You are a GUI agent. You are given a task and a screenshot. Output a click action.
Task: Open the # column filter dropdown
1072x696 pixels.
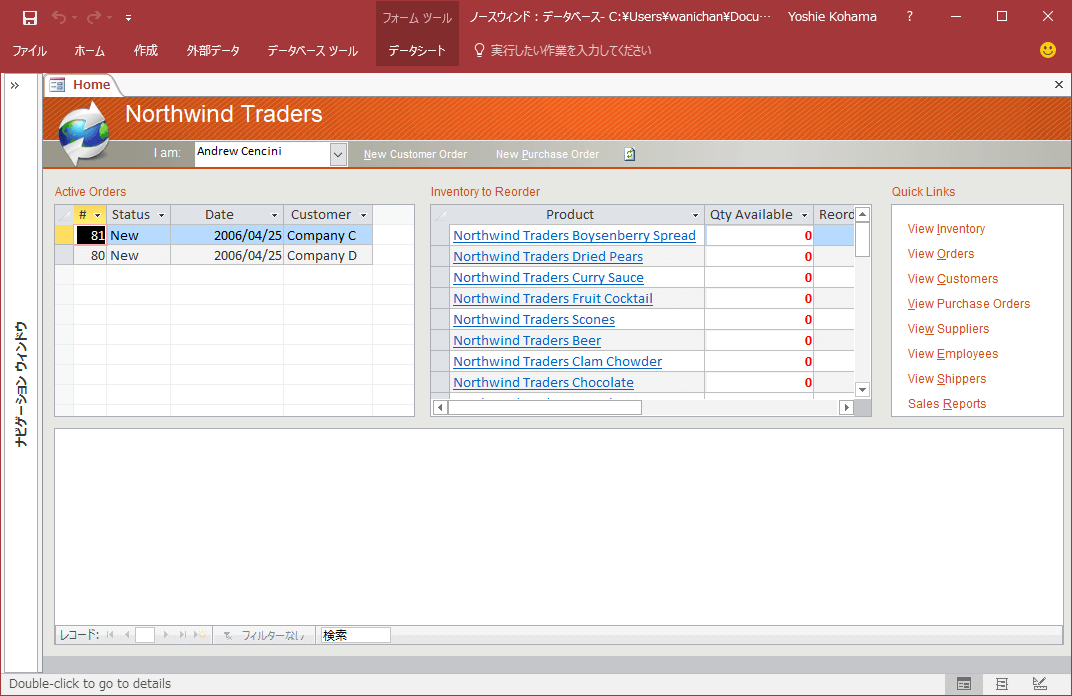(98, 215)
